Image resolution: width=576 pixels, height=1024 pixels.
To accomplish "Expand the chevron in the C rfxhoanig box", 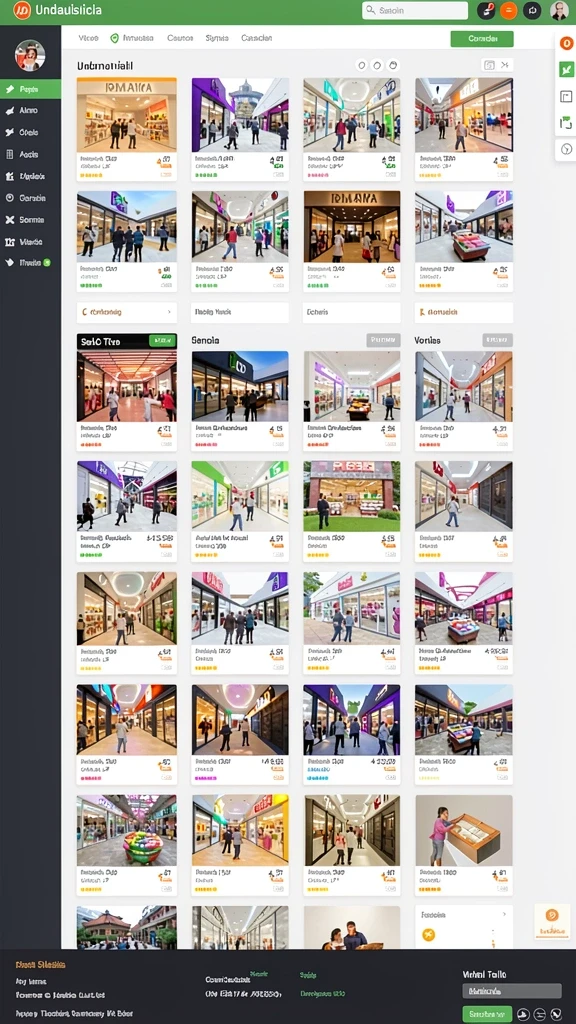I will [170, 312].
